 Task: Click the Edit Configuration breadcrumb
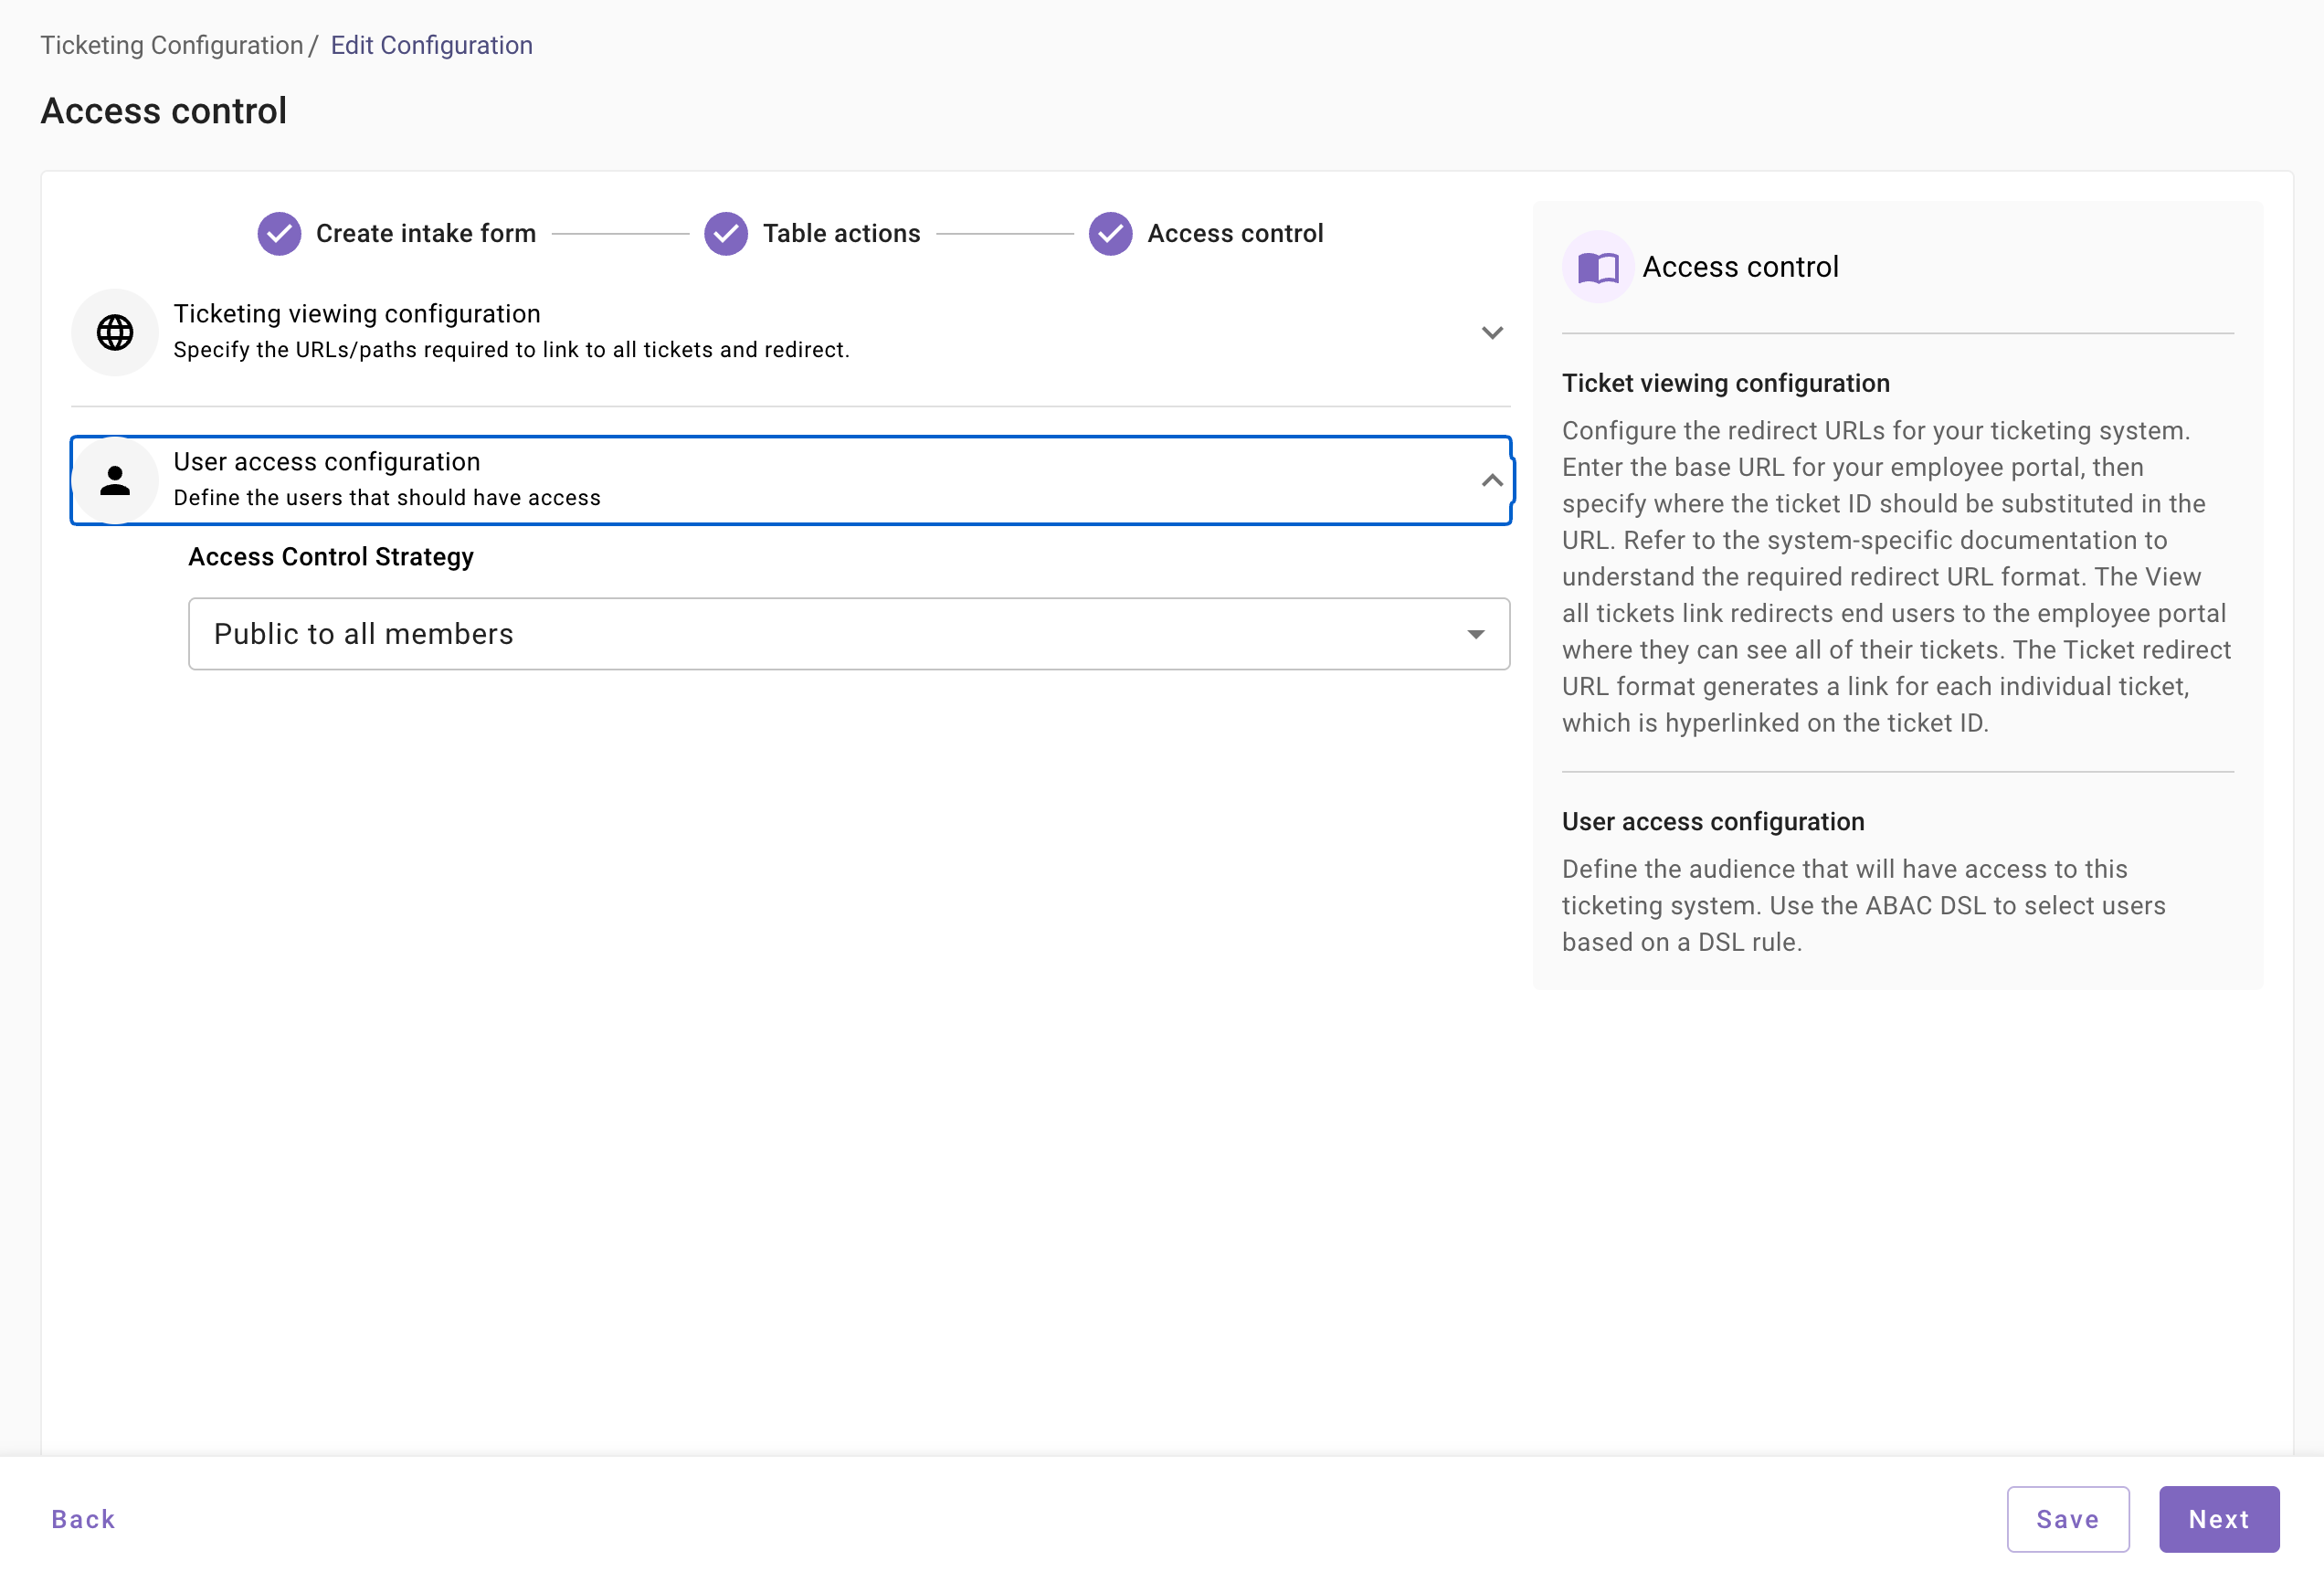click(x=431, y=45)
